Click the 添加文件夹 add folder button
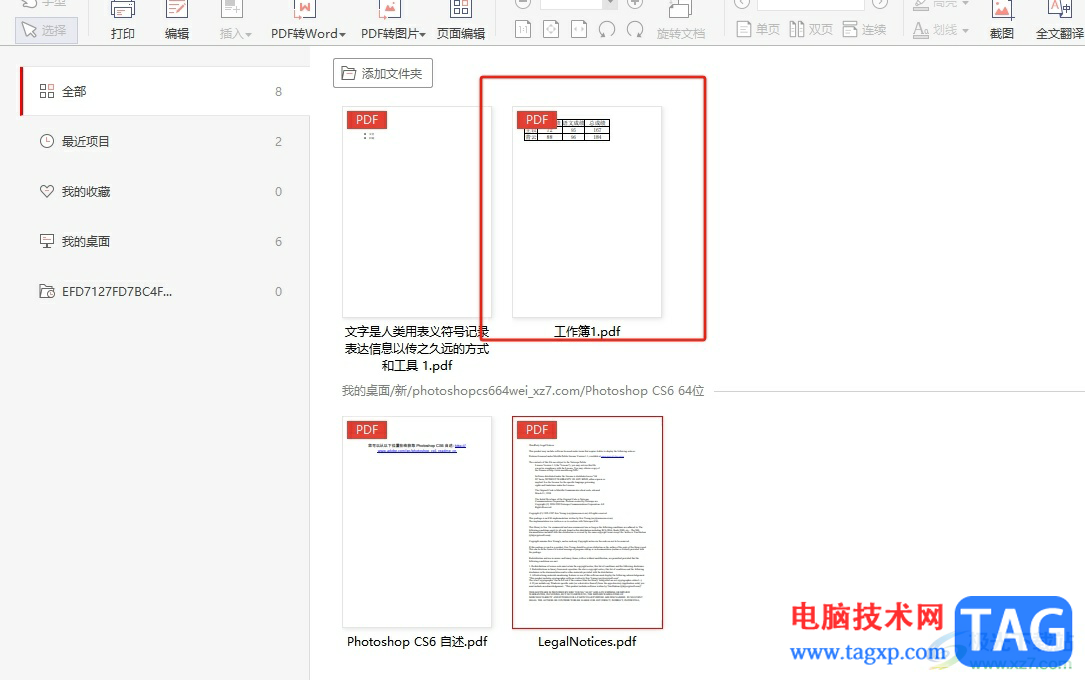The image size is (1085, 680). pyautogui.click(x=383, y=73)
